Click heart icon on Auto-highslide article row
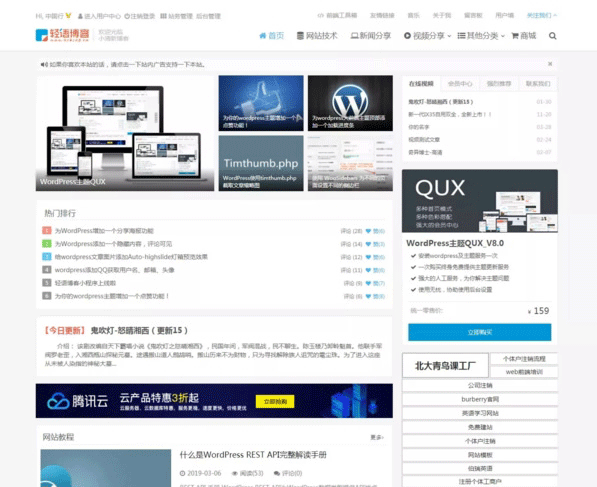Screen dimensions: 597x487 coord(368,257)
